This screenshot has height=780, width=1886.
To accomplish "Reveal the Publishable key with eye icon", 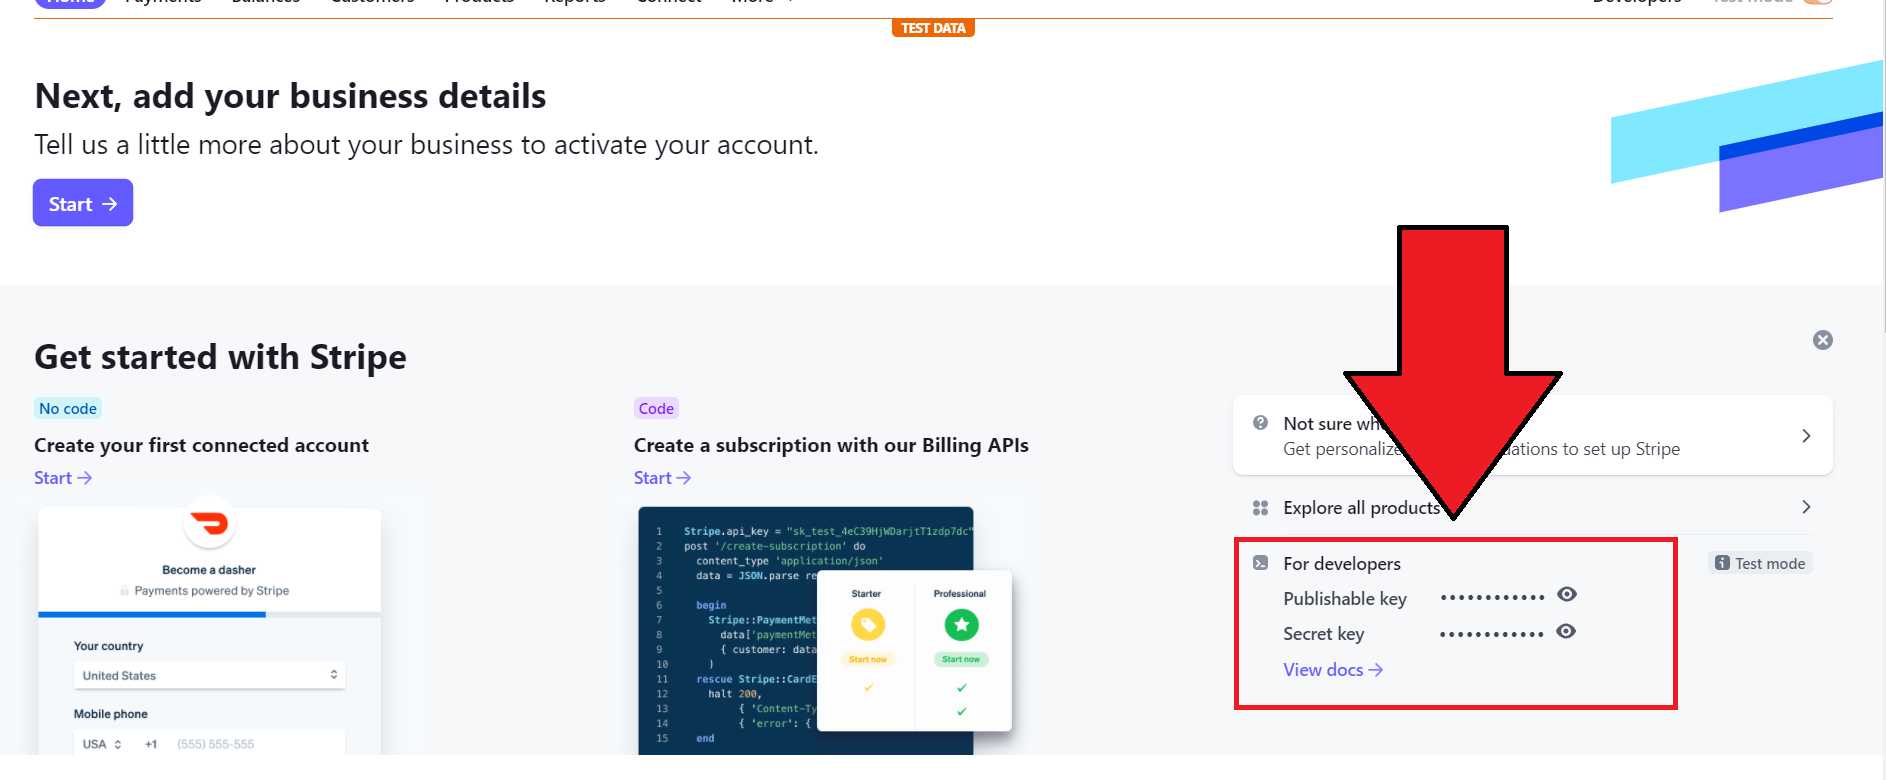I will point(1567,595).
